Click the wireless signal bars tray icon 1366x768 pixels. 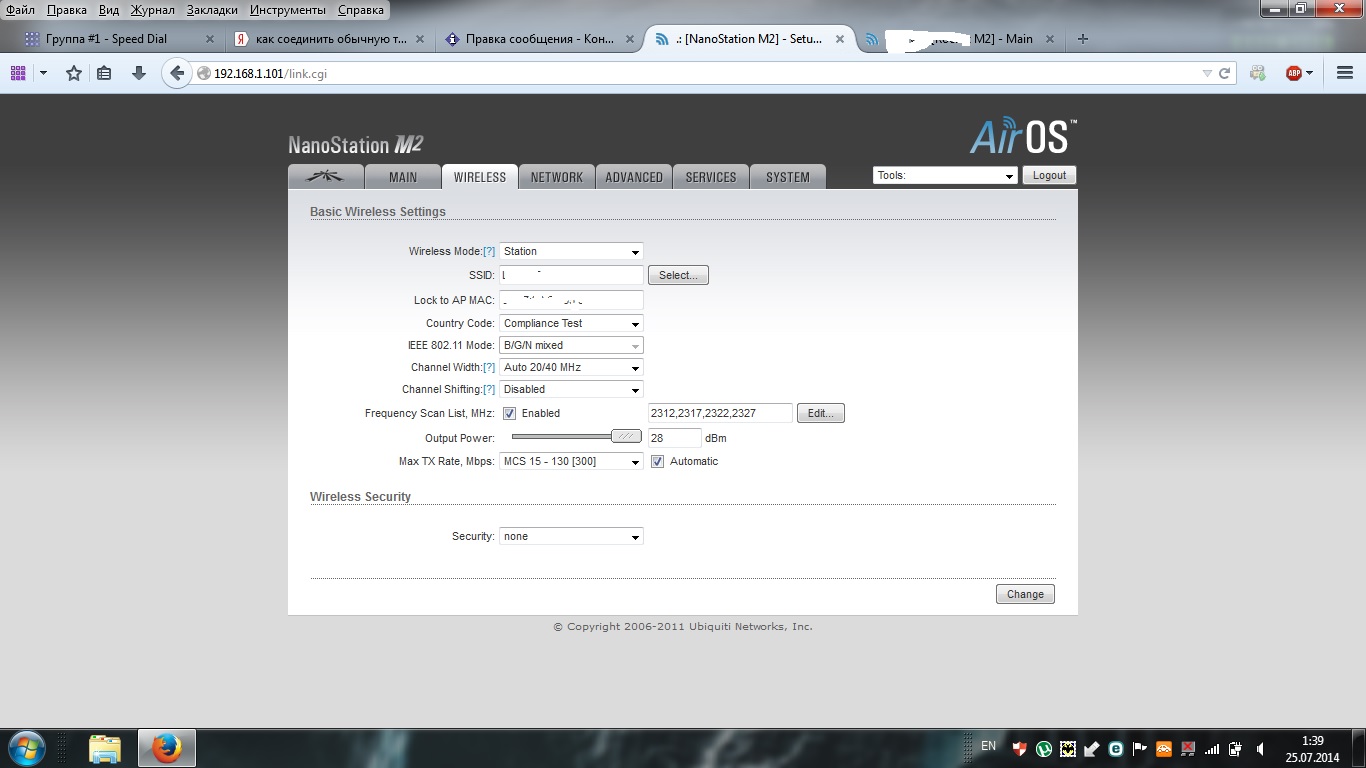[1212, 748]
